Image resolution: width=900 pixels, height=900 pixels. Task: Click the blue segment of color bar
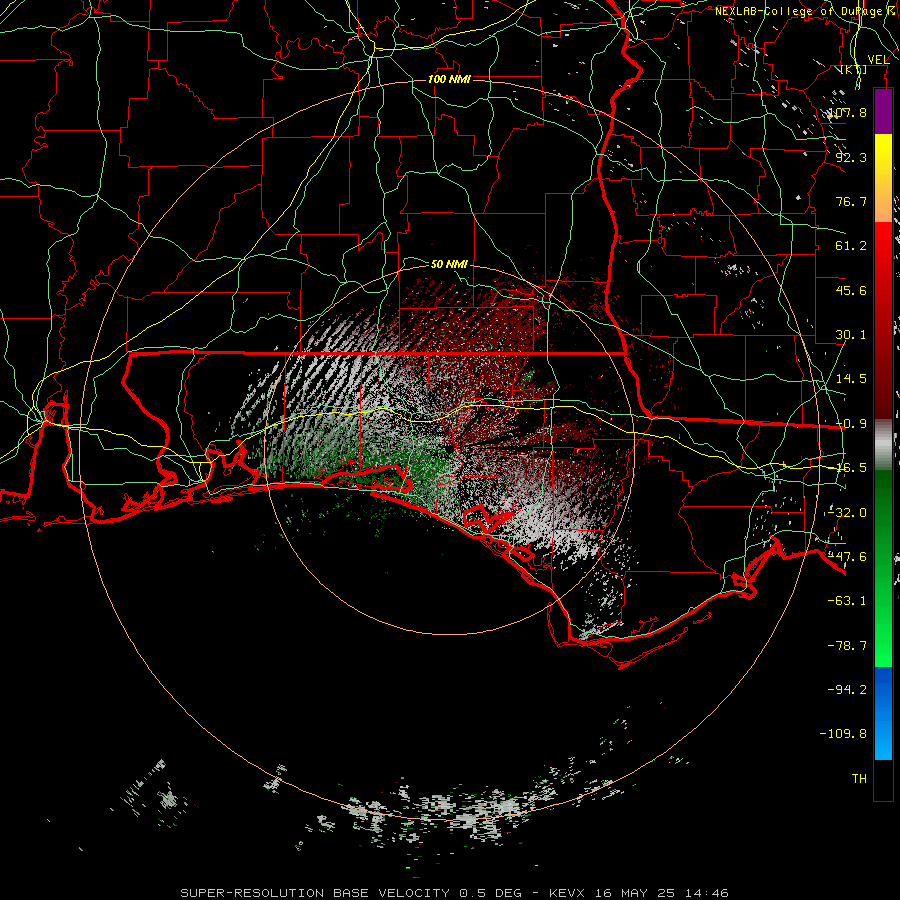pos(883,713)
